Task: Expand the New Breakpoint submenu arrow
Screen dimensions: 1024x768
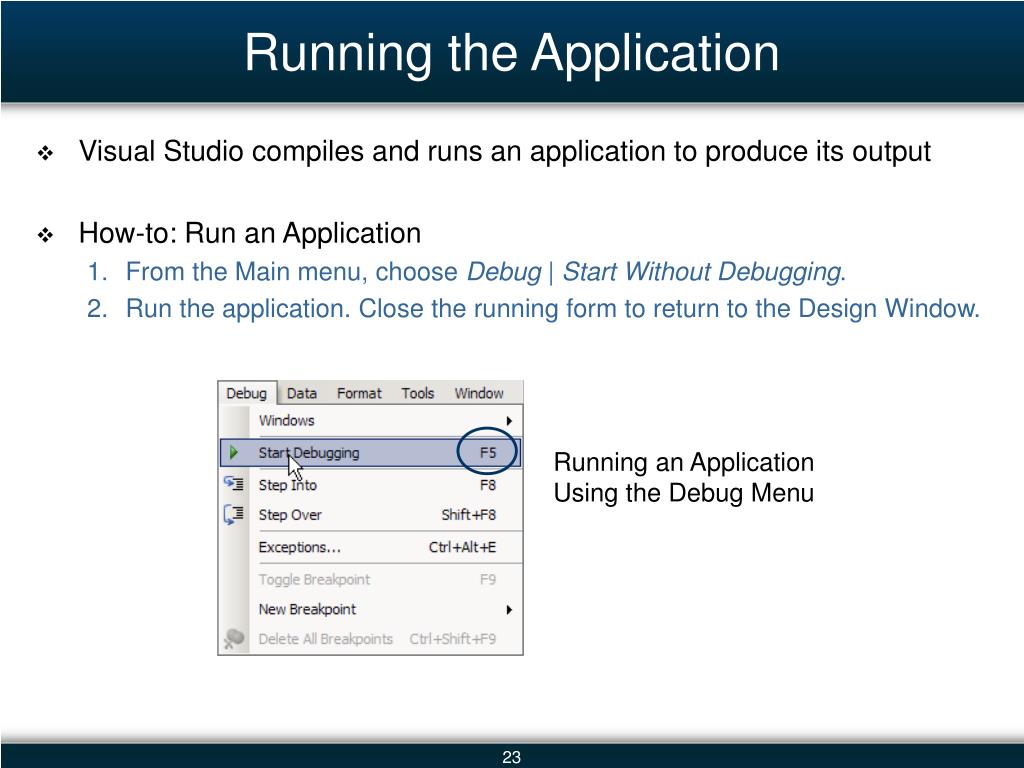Action: pyautogui.click(x=509, y=610)
